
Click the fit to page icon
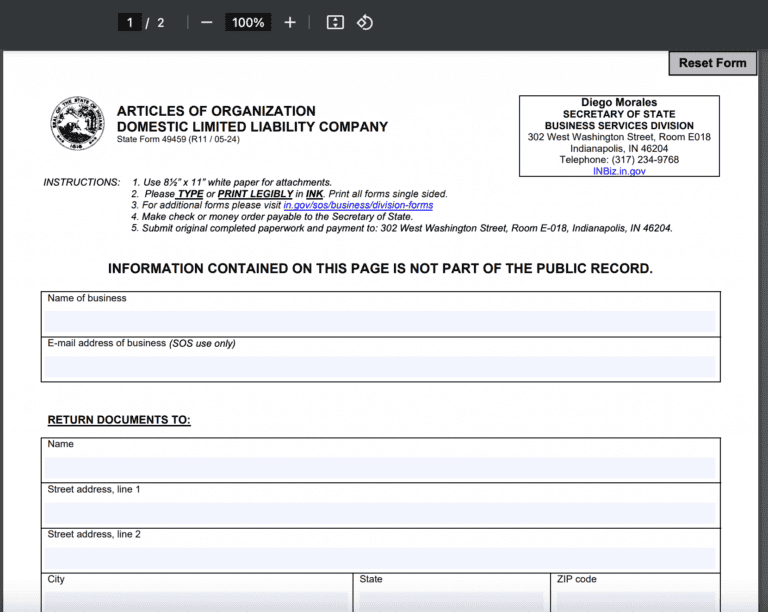click(335, 23)
